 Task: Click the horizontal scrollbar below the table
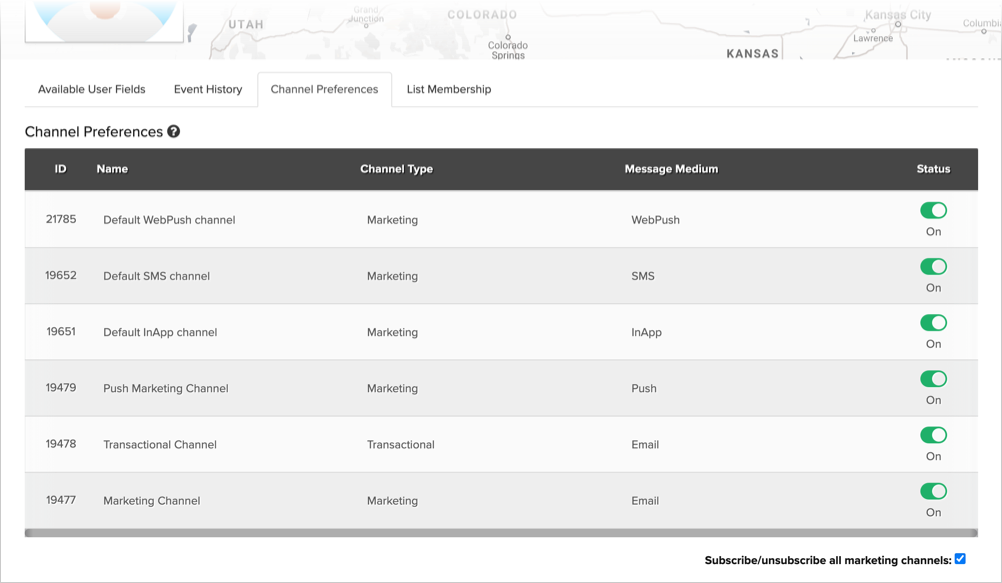[x=500, y=533]
